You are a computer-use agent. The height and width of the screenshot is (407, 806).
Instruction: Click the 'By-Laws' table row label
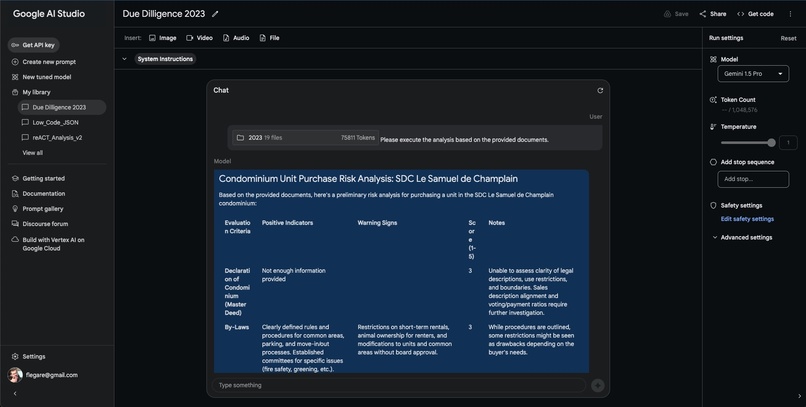coord(236,327)
